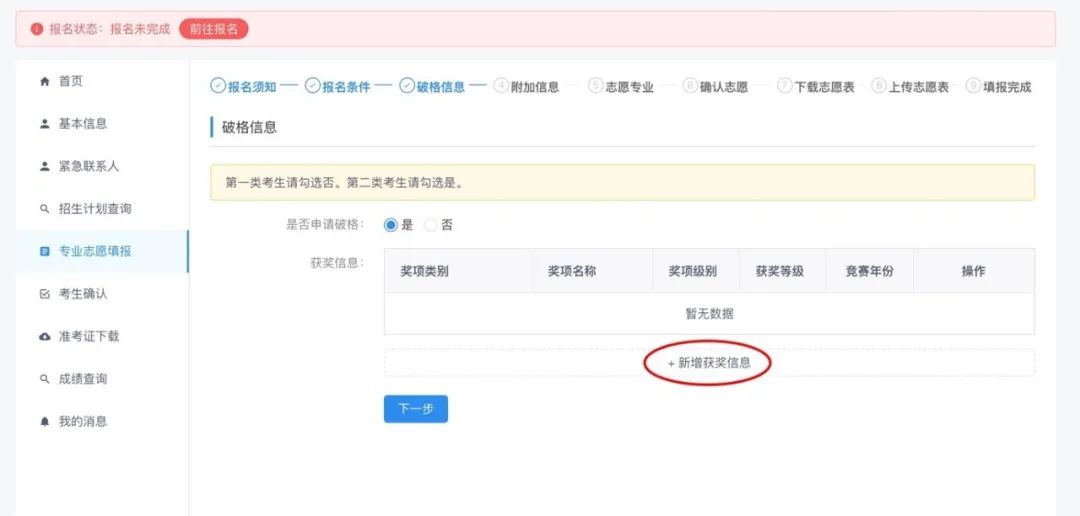Click the 是否申请破格 label

point(325,225)
